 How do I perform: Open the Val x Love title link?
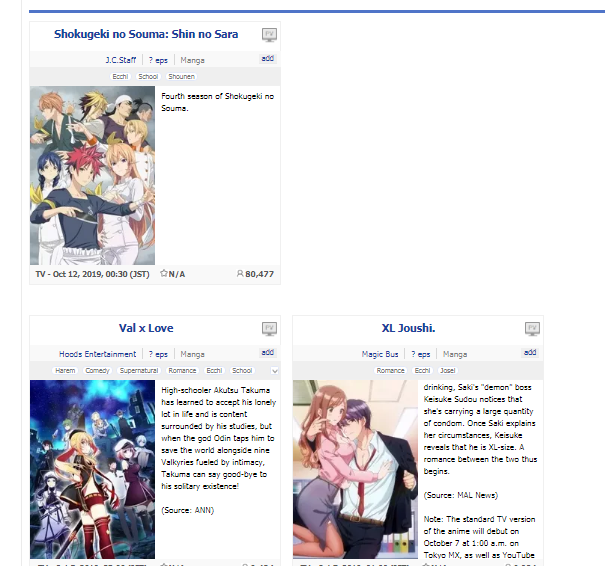[x=146, y=328]
